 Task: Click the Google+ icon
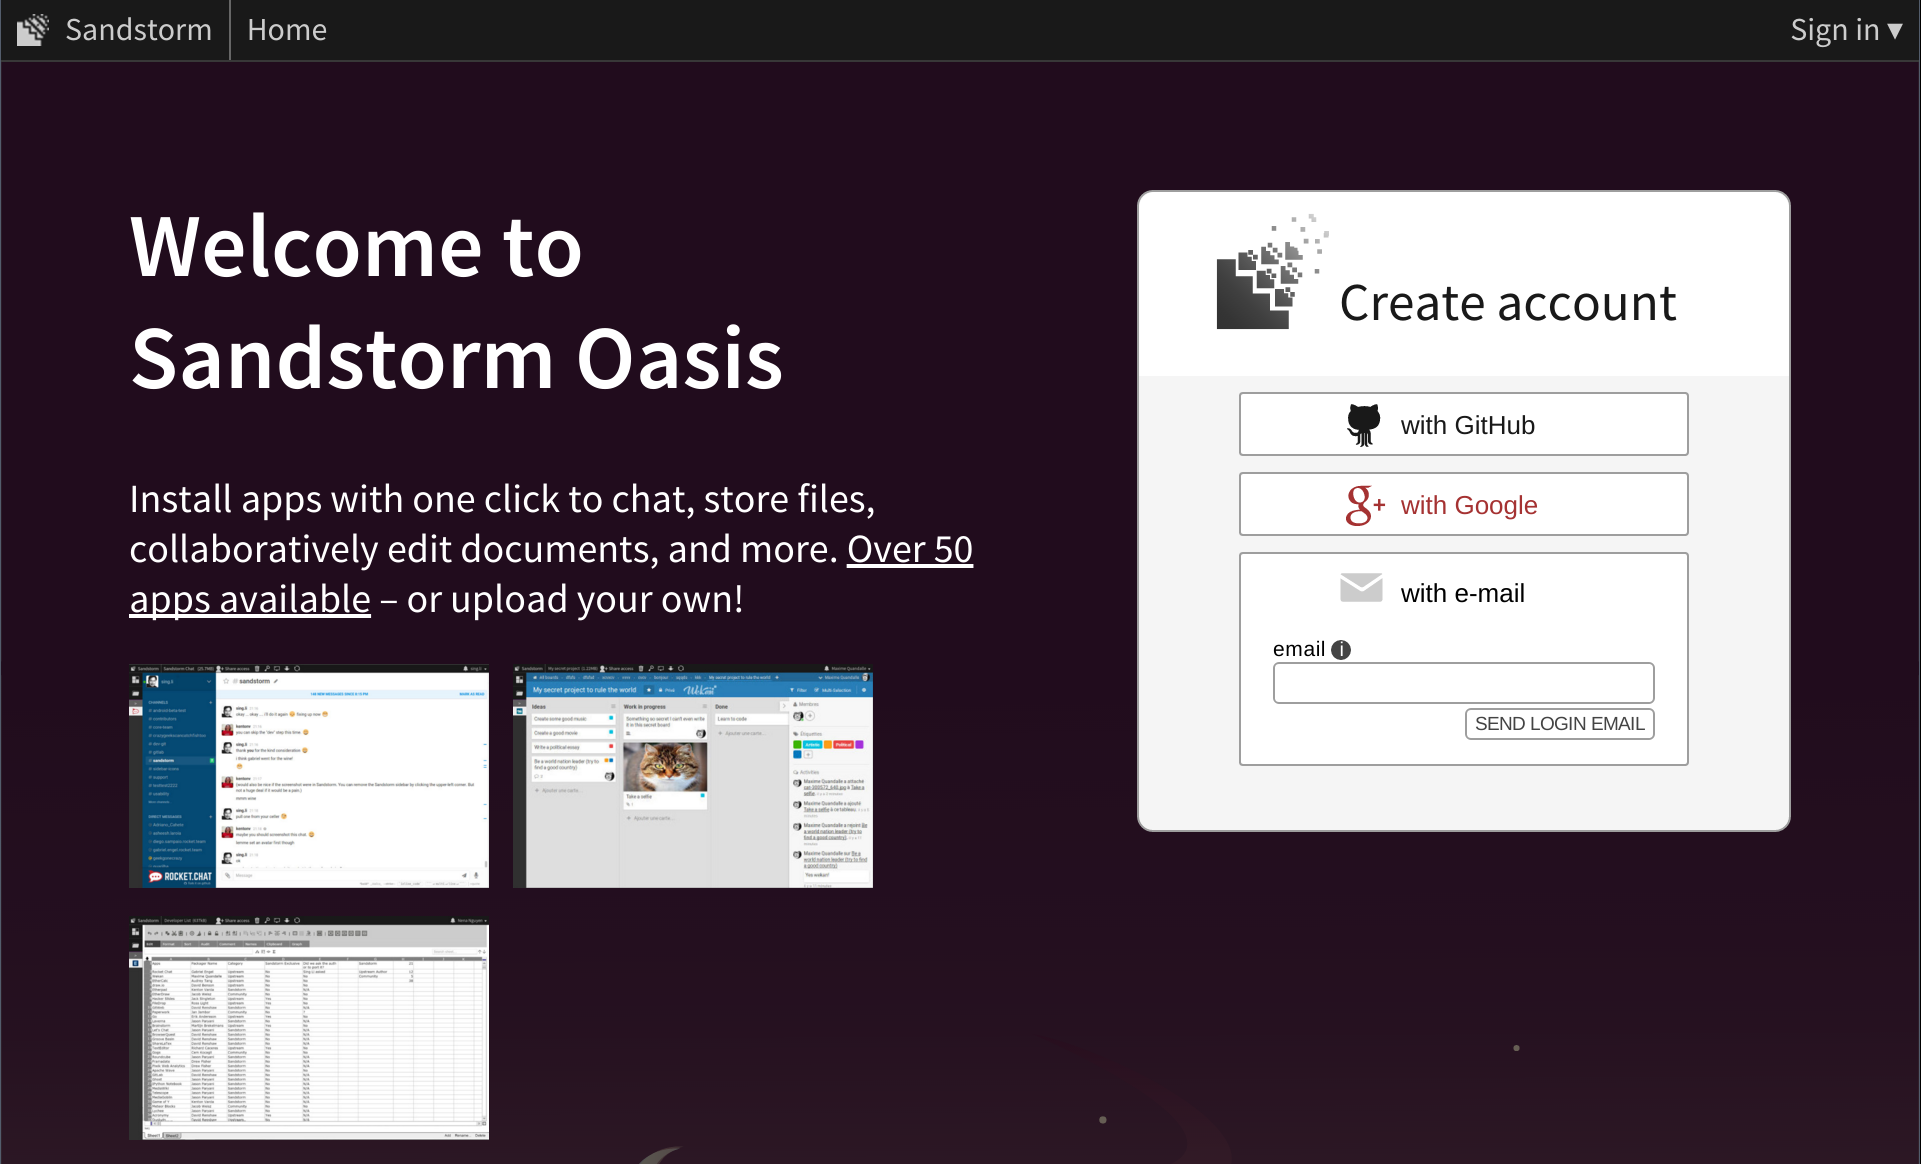tap(1365, 505)
